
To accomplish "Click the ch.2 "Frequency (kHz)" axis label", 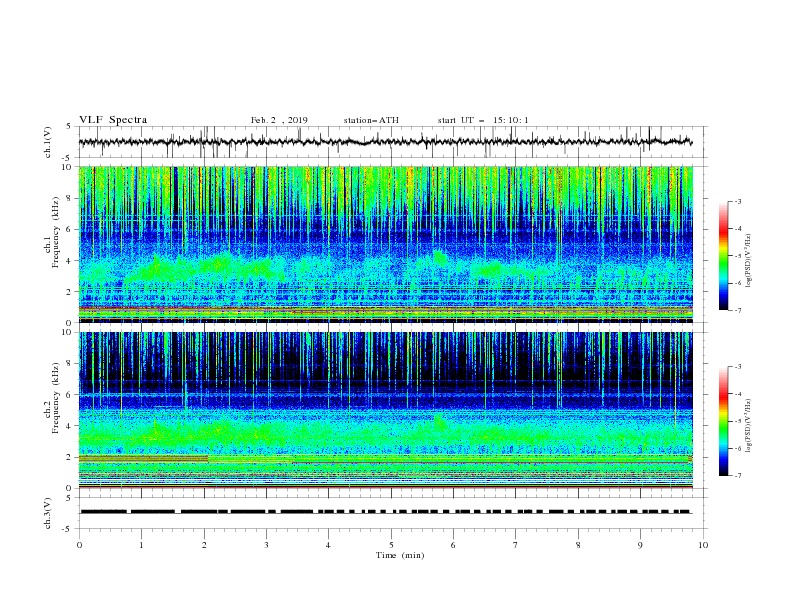I will [56, 398].
